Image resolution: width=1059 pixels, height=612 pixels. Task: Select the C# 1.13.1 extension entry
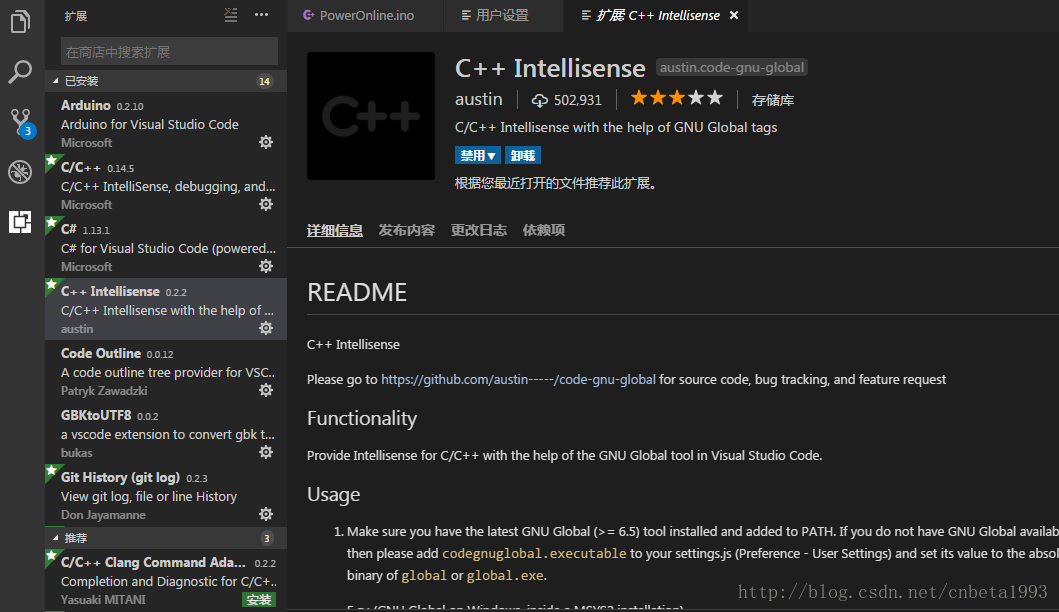tap(166, 248)
